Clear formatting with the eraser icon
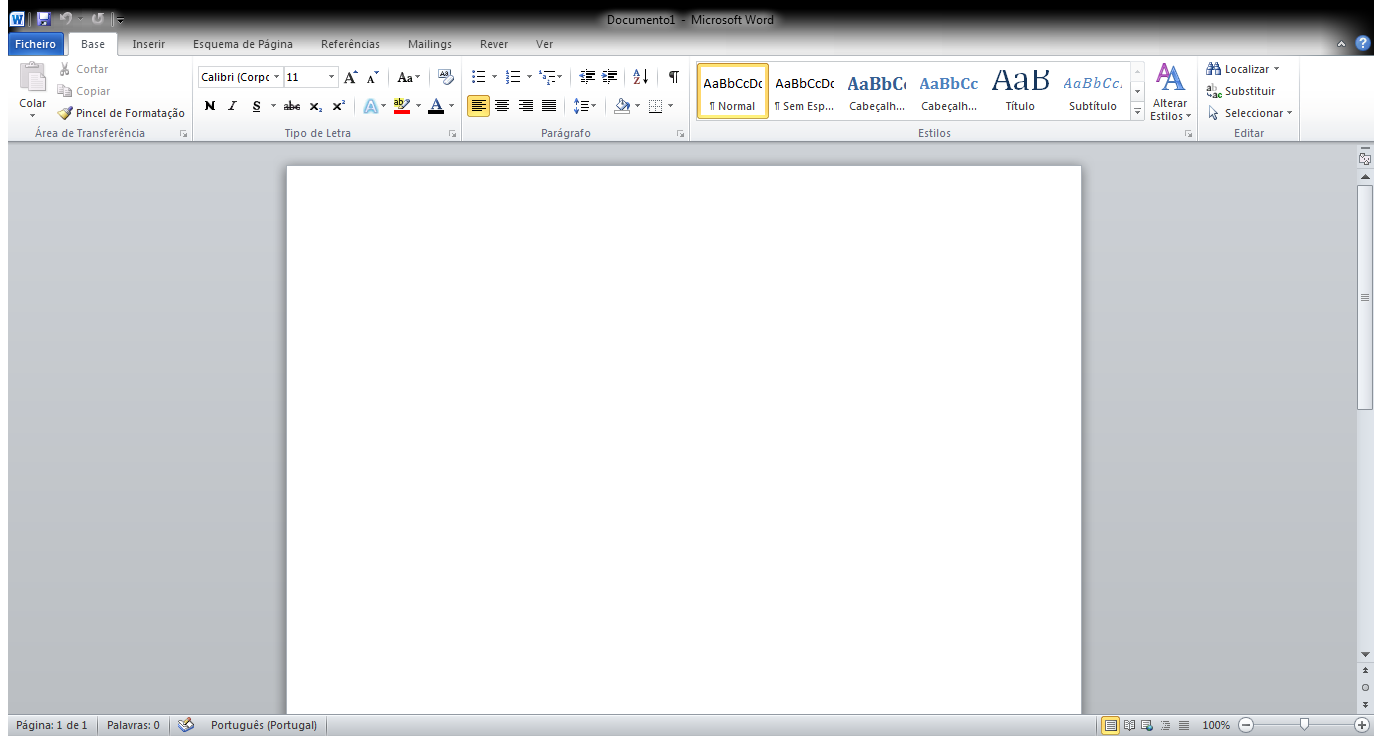 446,77
